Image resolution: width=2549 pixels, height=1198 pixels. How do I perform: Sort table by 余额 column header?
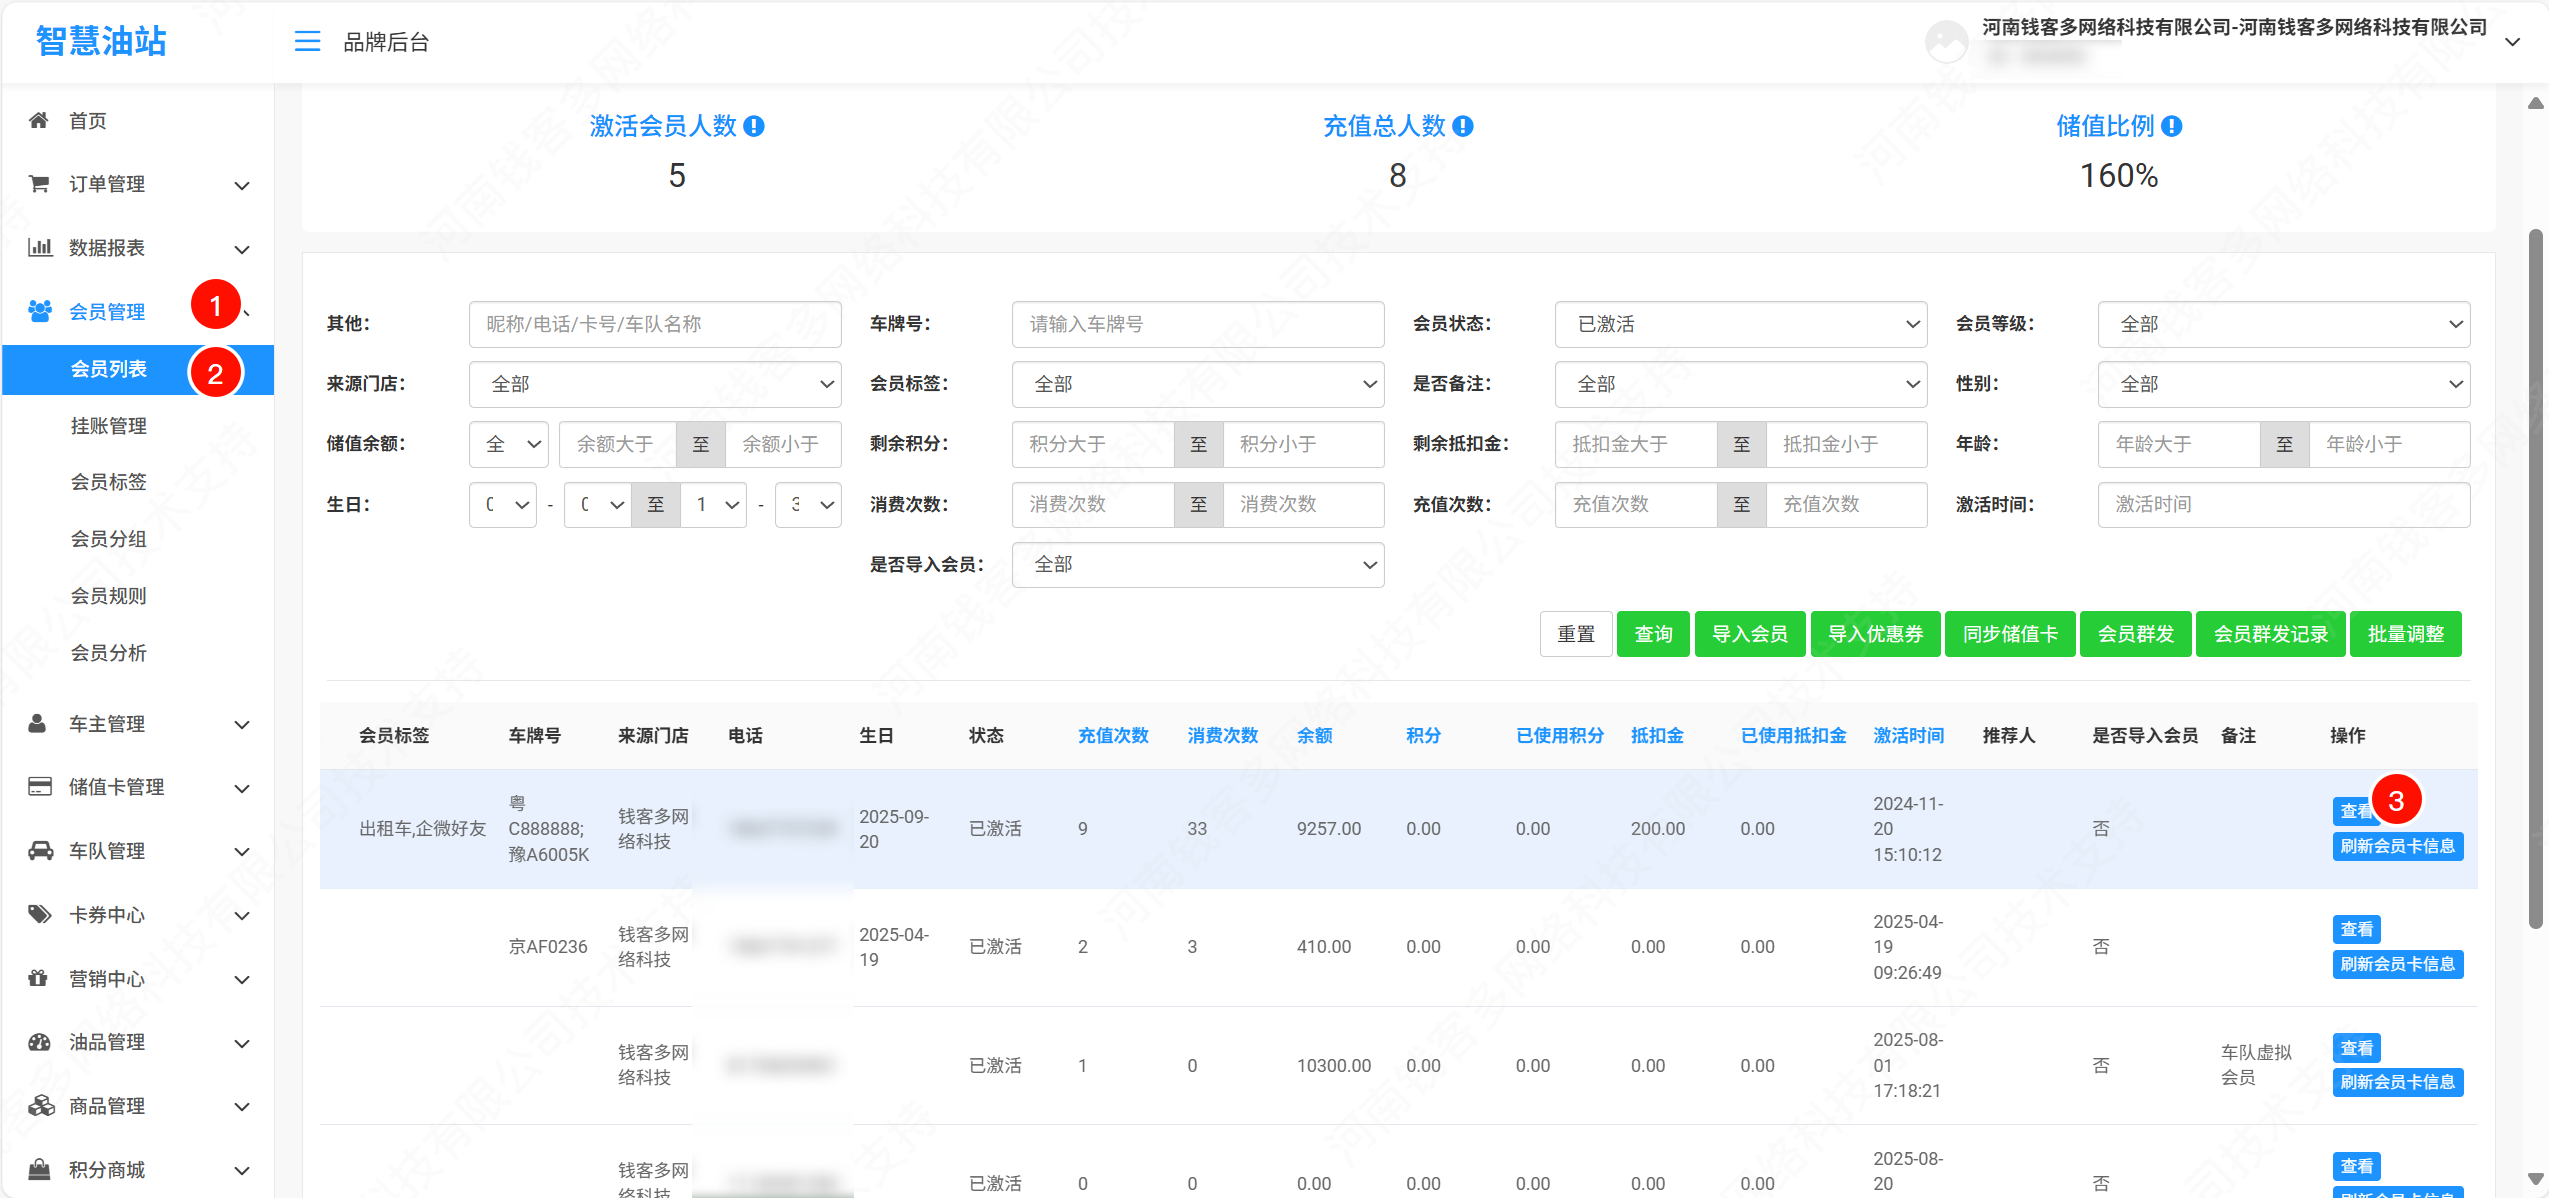[1314, 736]
